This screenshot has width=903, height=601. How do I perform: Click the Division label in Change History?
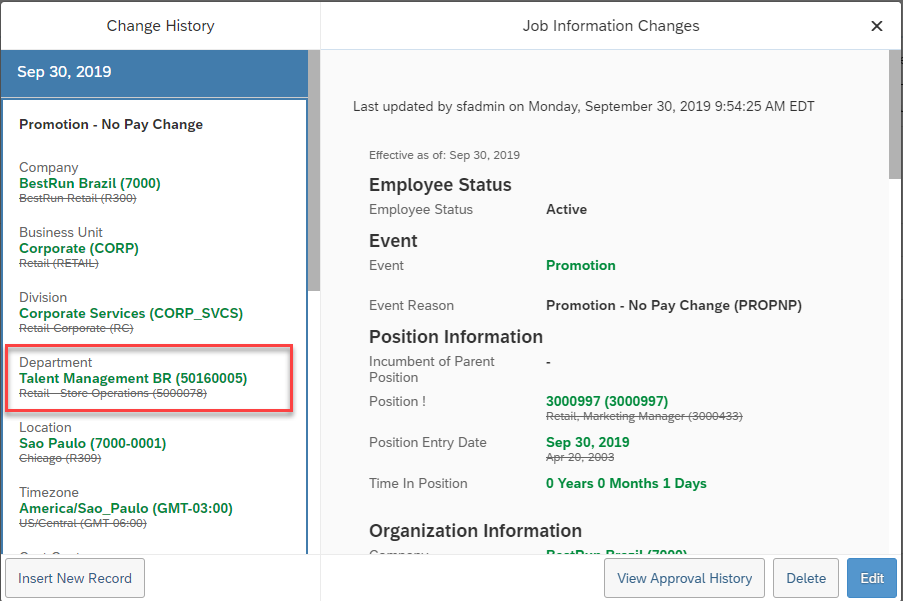point(43,298)
